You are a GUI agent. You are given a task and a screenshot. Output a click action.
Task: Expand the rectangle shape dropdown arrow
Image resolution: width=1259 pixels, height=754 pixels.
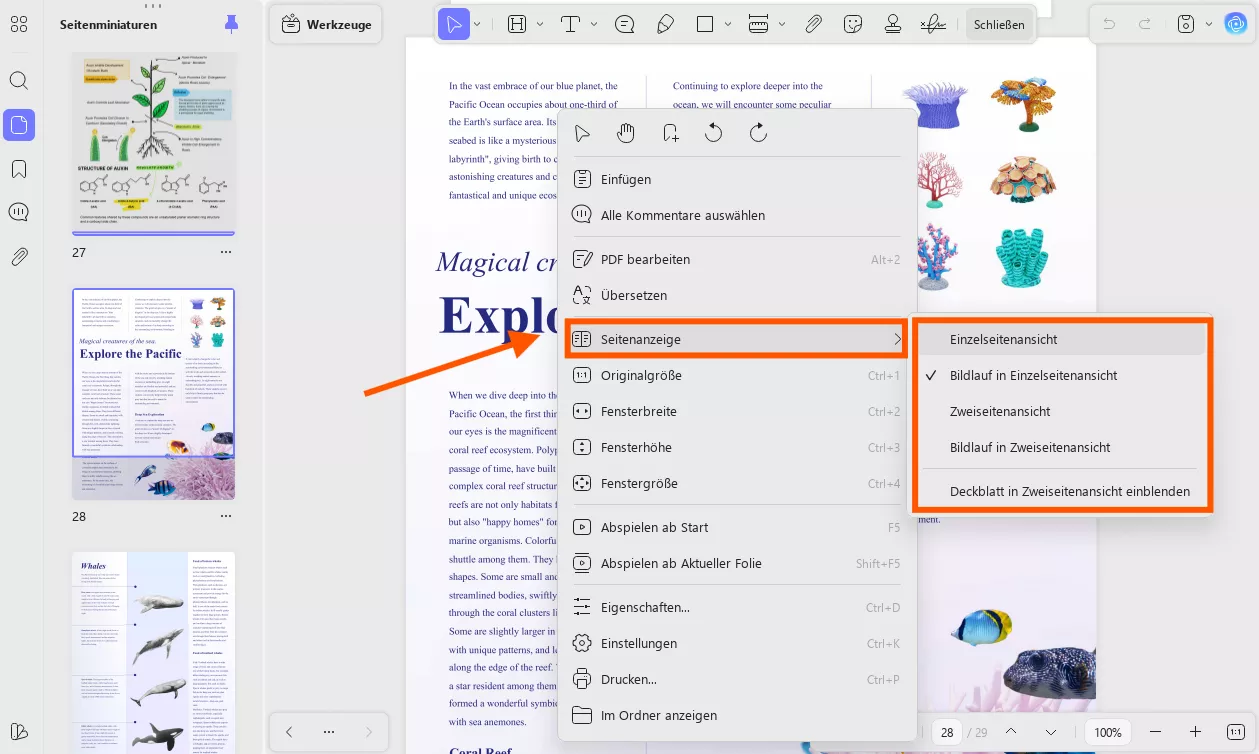(x=728, y=24)
